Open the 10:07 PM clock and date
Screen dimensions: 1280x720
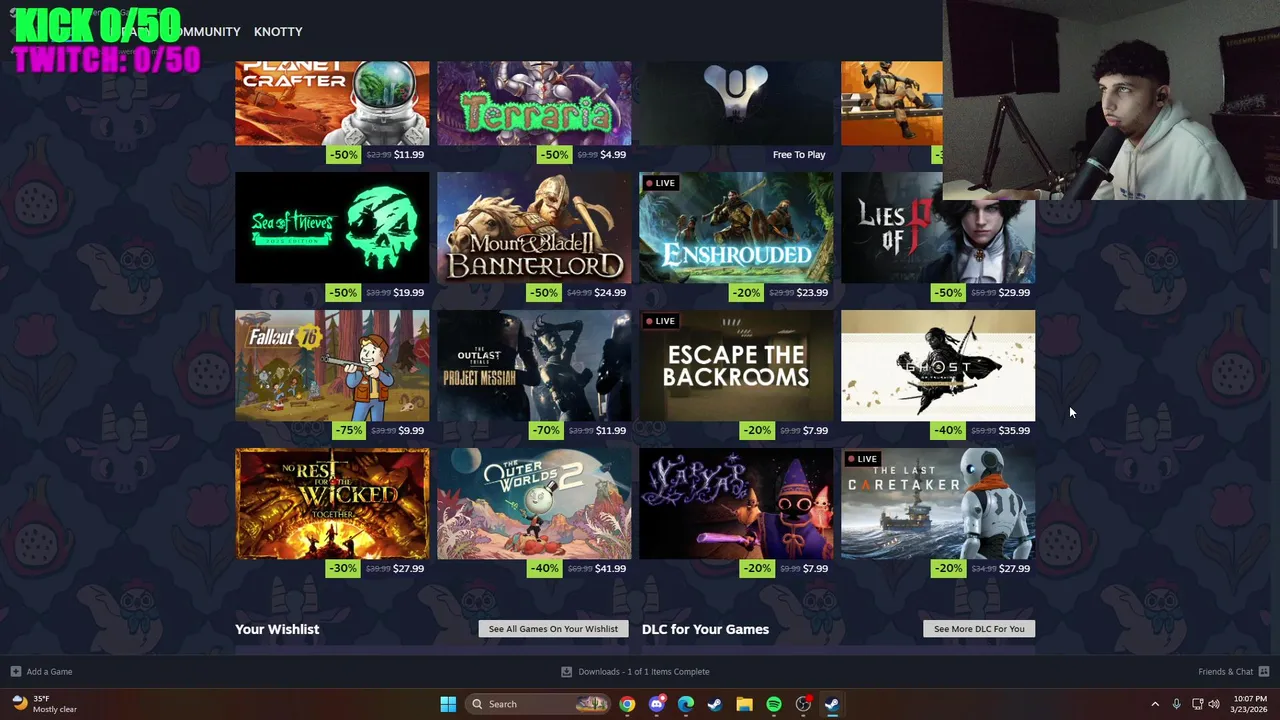pyautogui.click(x=1250, y=704)
